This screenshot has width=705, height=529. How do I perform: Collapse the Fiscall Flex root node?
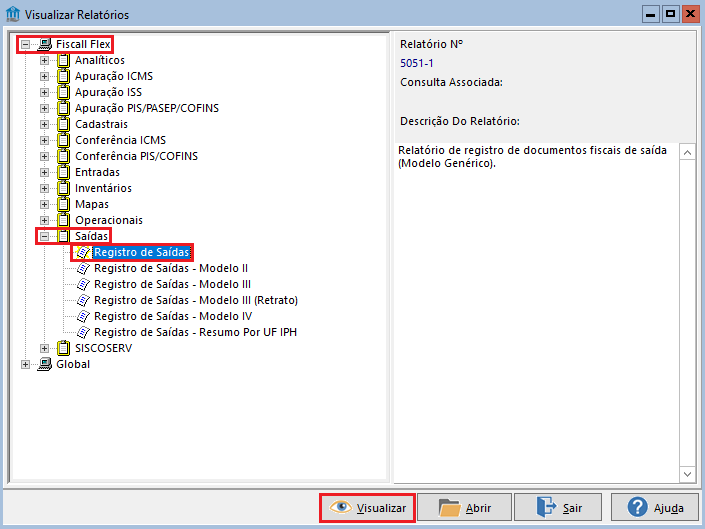tap(26, 44)
